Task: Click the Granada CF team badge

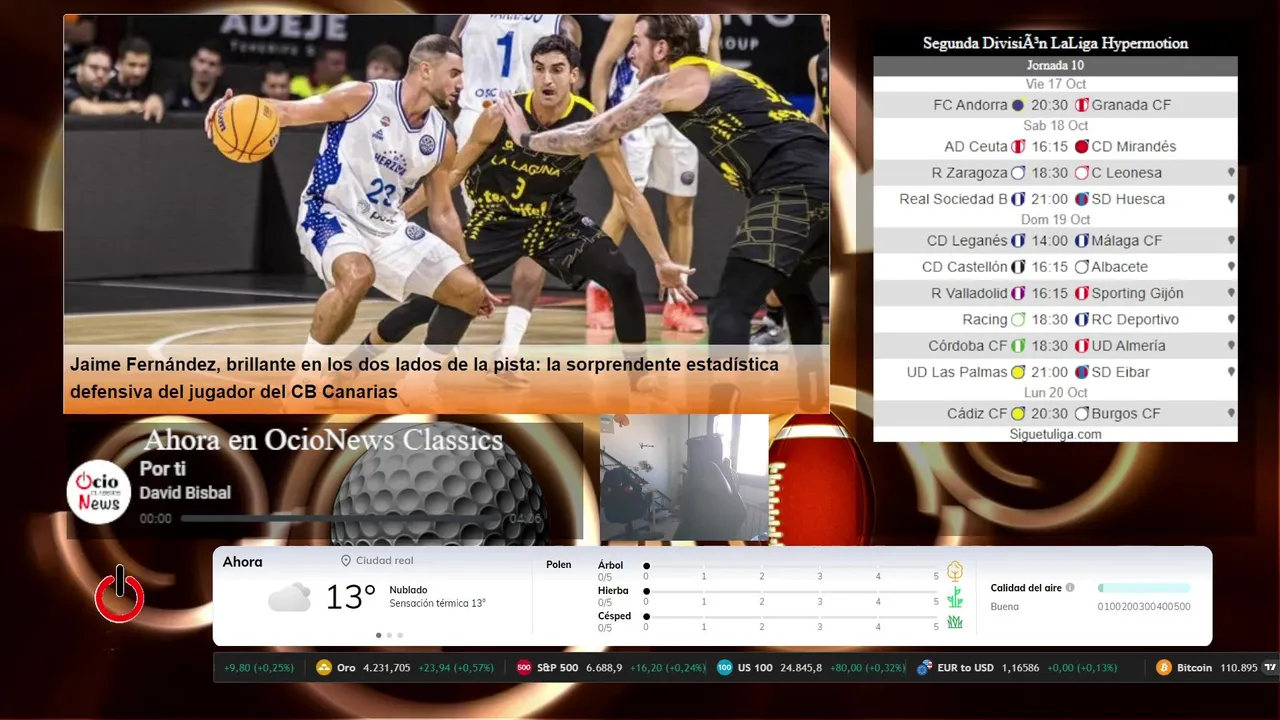Action: 1081,105
